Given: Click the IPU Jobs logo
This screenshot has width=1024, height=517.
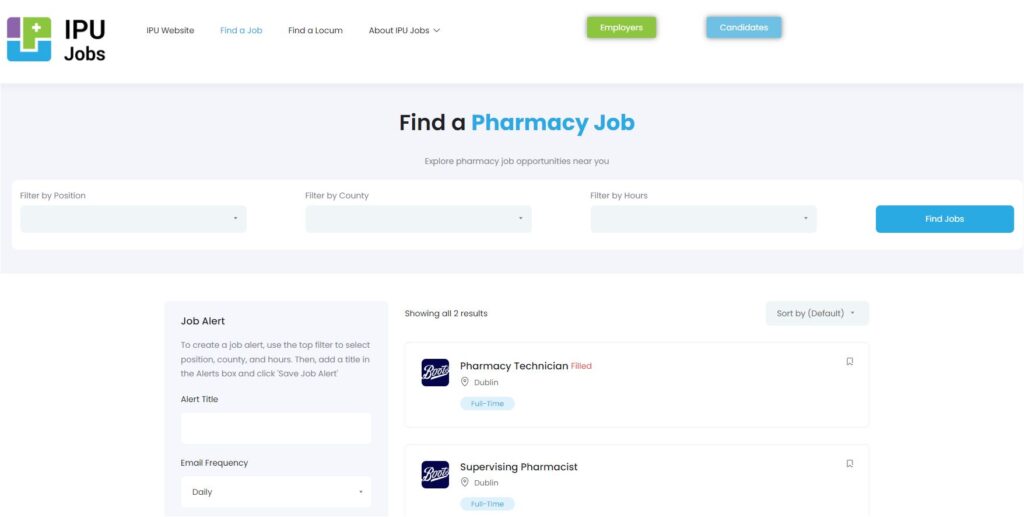Looking at the screenshot, I should (x=56, y=40).
